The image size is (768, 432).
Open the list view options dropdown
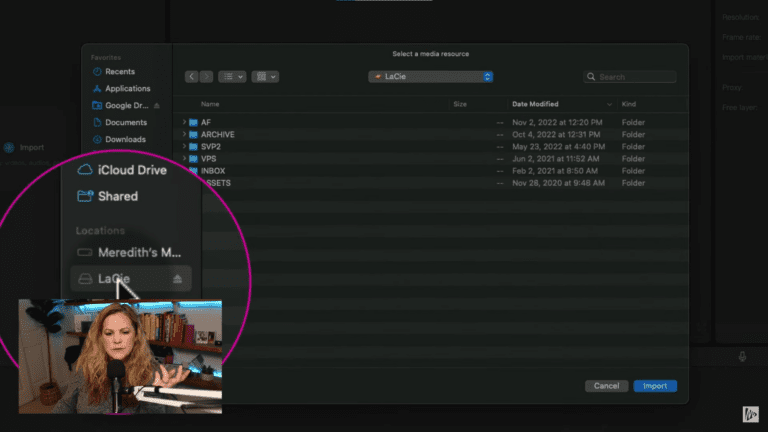(x=232, y=76)
